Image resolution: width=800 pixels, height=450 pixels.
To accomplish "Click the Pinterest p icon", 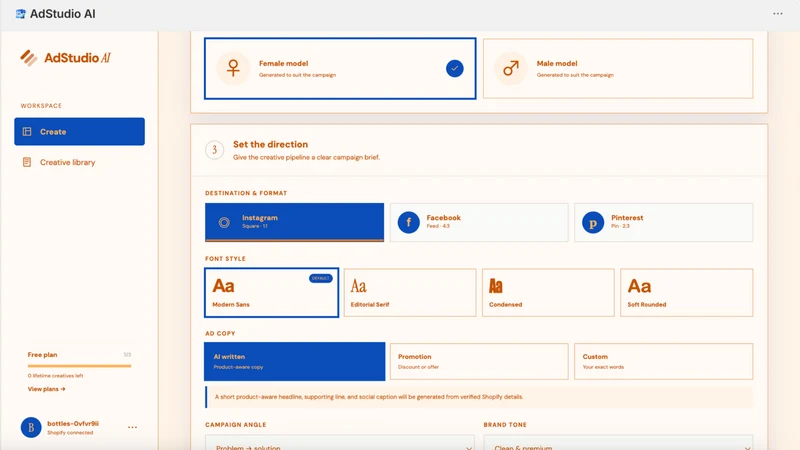I will (x=593, y=222).
